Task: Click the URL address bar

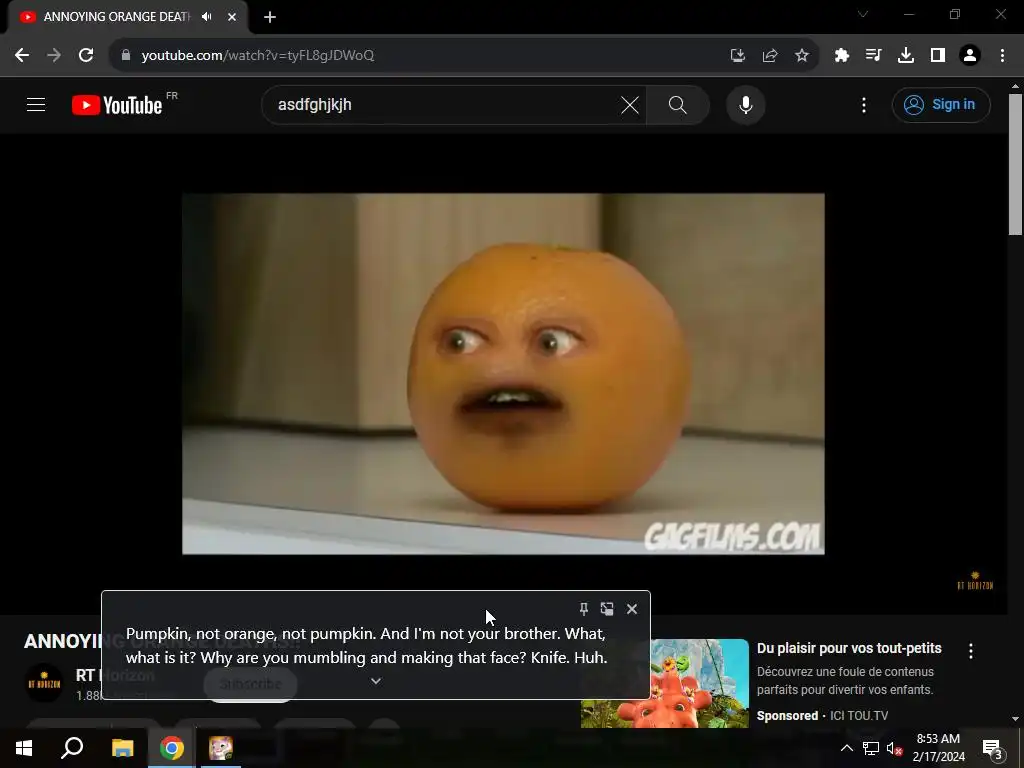Action: [418, 56]
